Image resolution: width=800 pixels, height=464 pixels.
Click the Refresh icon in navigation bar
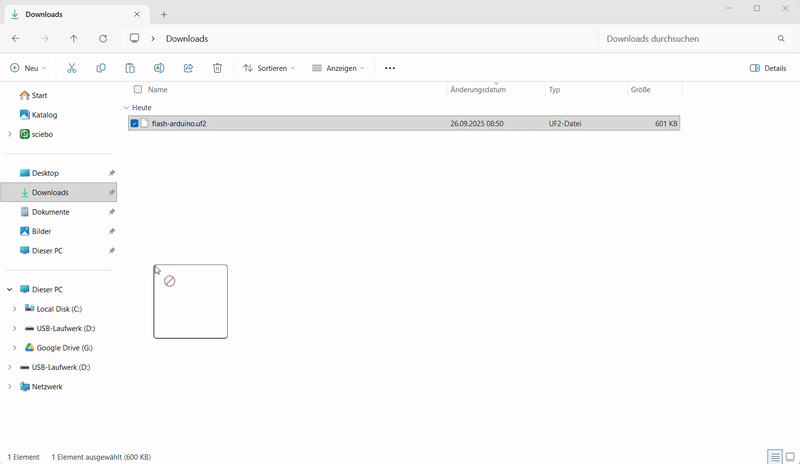coord(103,39)
